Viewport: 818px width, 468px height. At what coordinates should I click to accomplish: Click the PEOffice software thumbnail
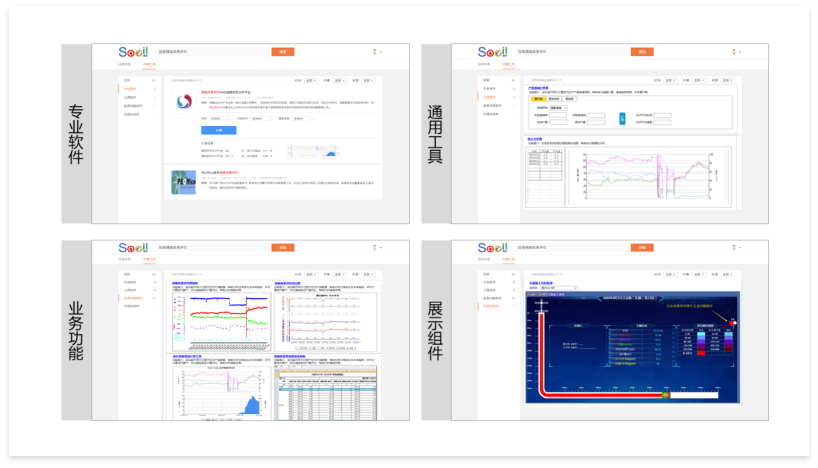click(x=184, y=182)
